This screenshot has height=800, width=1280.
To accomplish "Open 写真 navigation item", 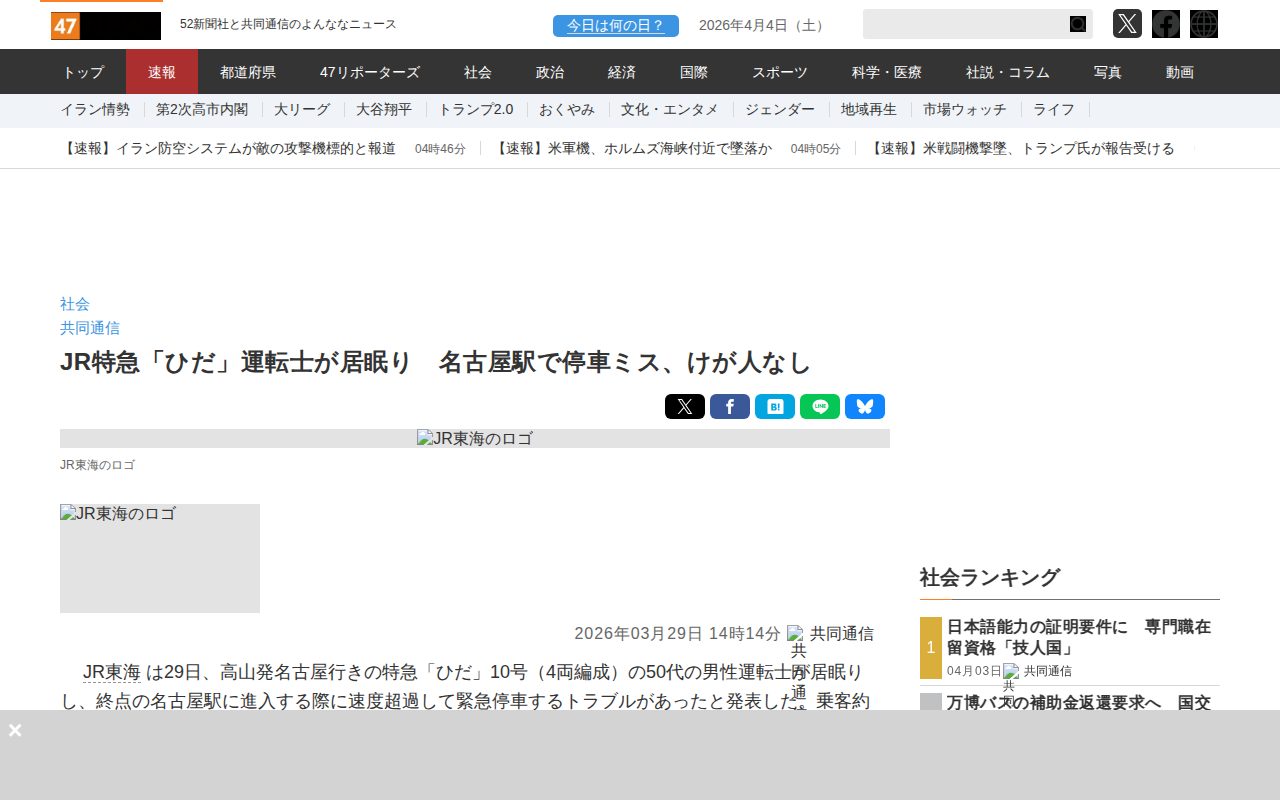I will [1108, 72].
